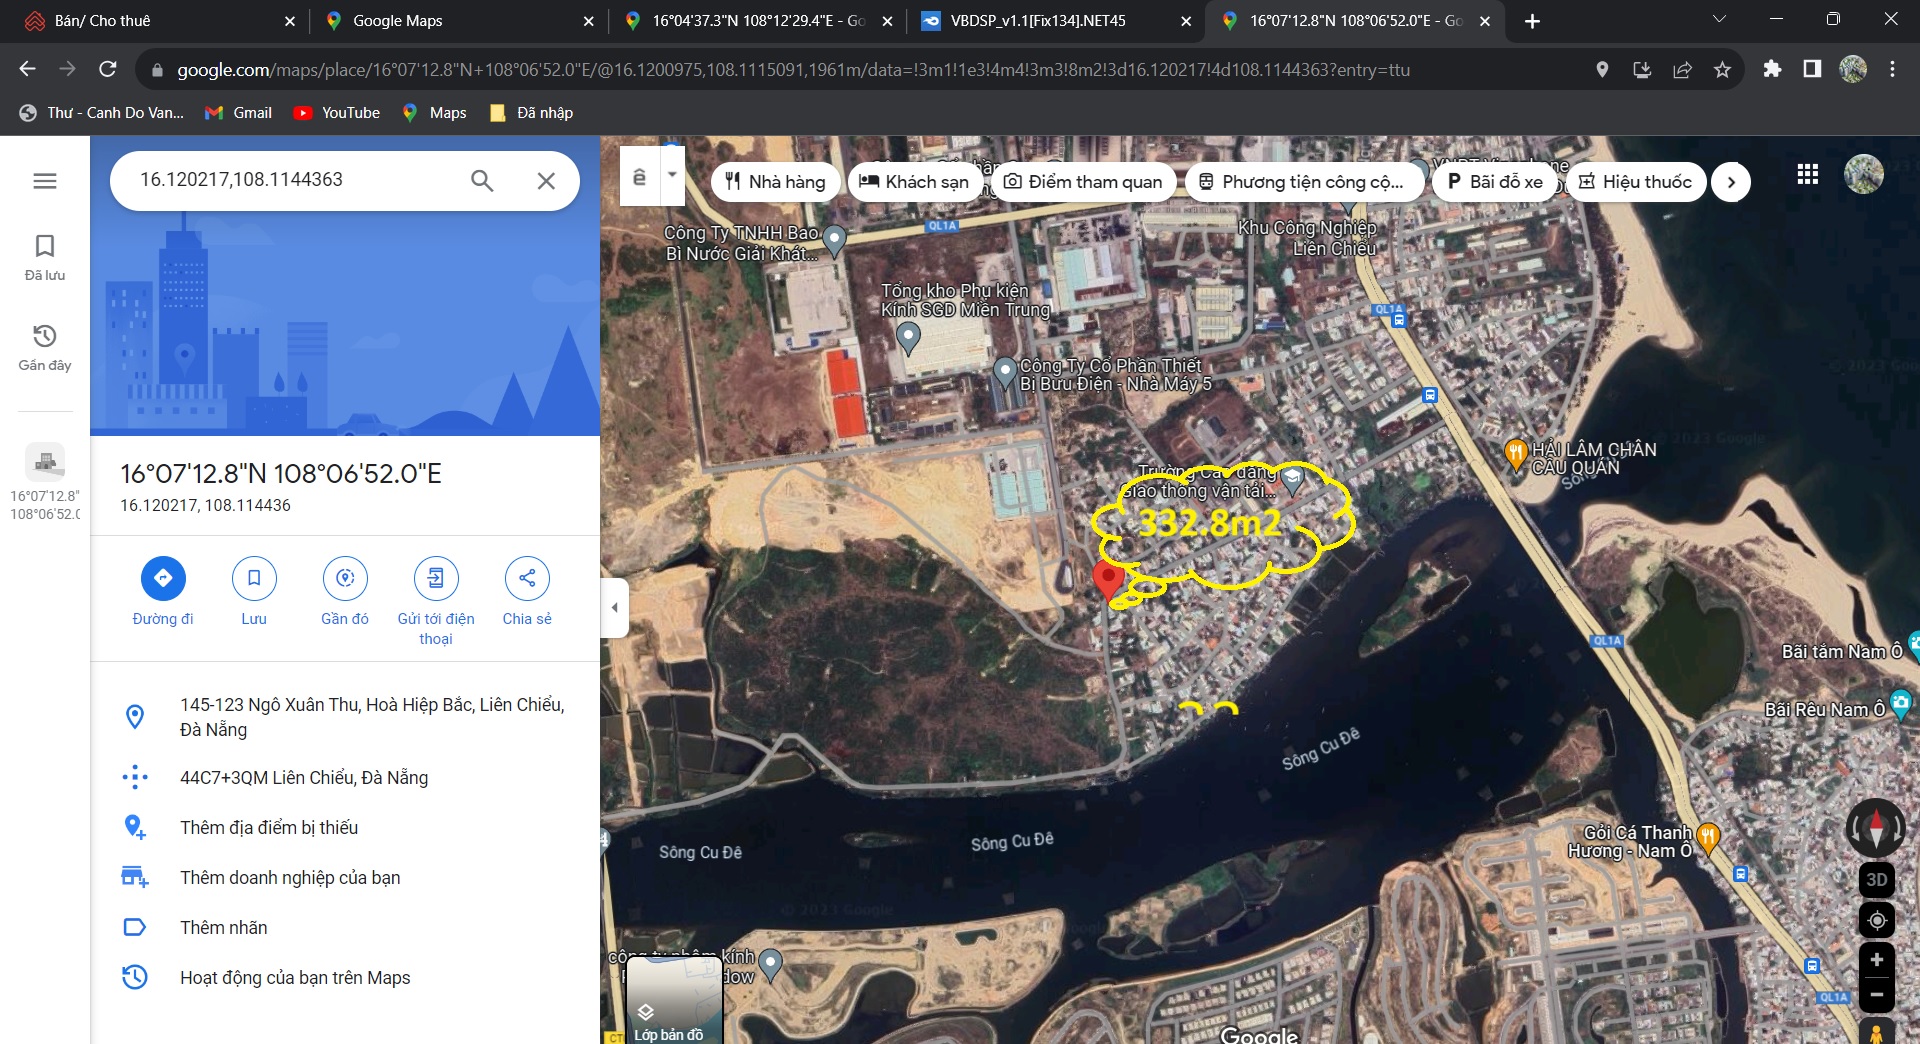Get directions with Đường đi button
1920x1044 pixels.
coord(163,591)
